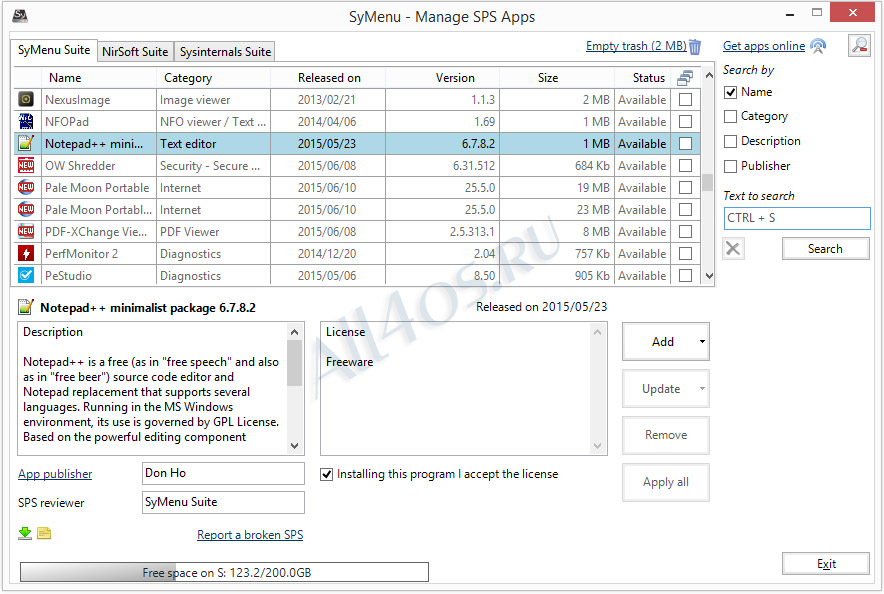Click the Notepad++ row icon in list
The image size is (884, 594).
[x=26, y=144]
